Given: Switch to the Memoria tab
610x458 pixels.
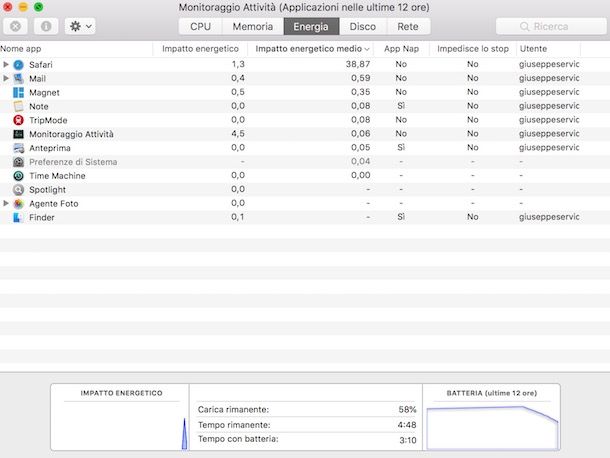Looking at the screenshot, I should [252, 26].
